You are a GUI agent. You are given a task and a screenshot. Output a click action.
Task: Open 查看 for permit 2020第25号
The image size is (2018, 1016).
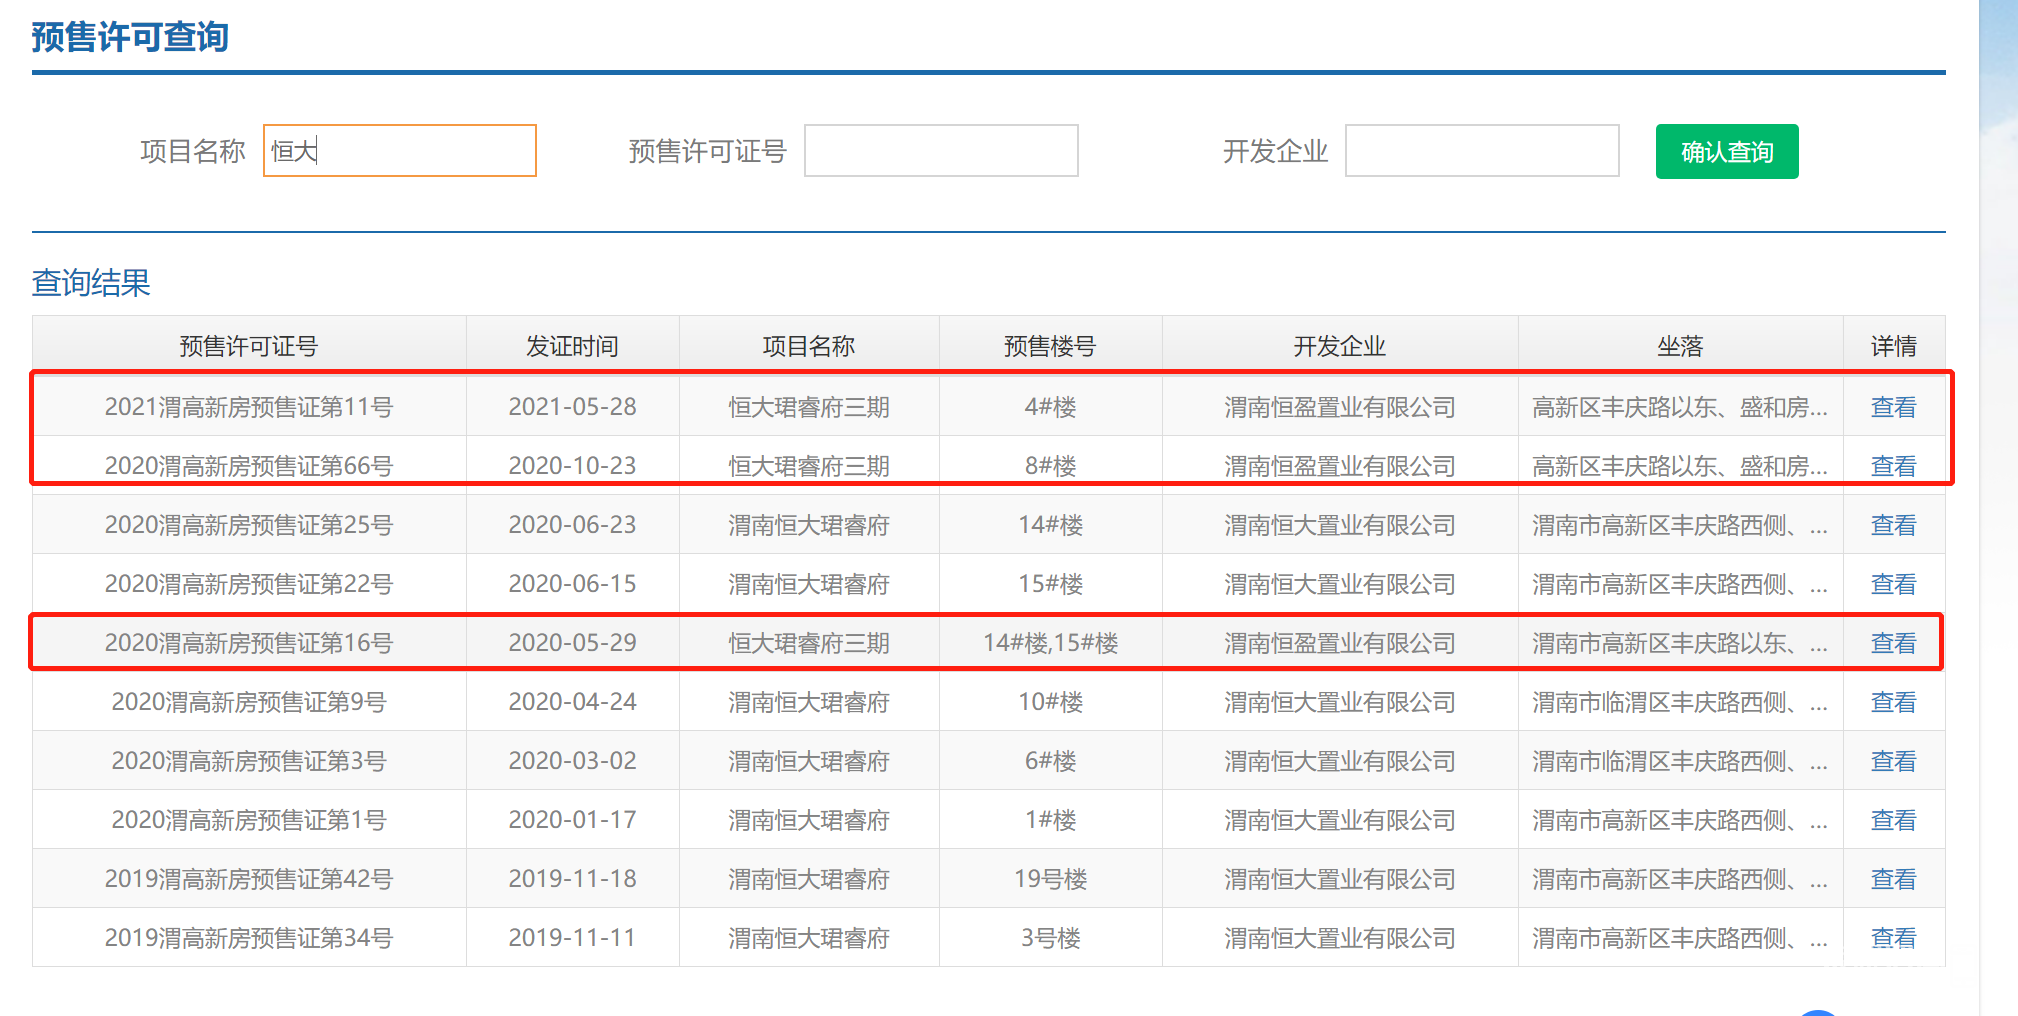1893,525
